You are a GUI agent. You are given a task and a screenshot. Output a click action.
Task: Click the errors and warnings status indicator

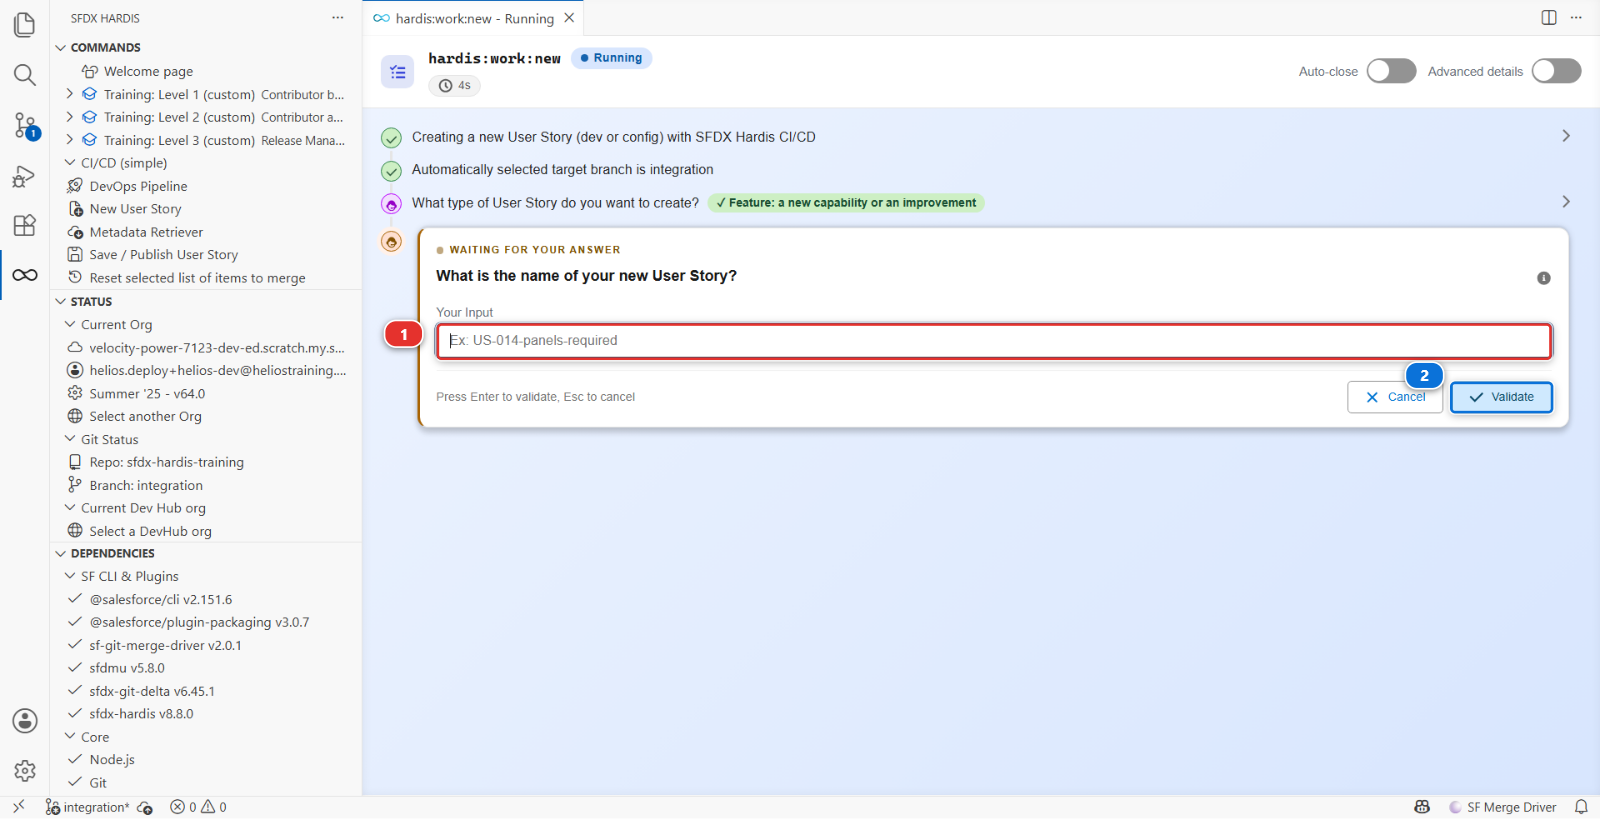(198, 807)
